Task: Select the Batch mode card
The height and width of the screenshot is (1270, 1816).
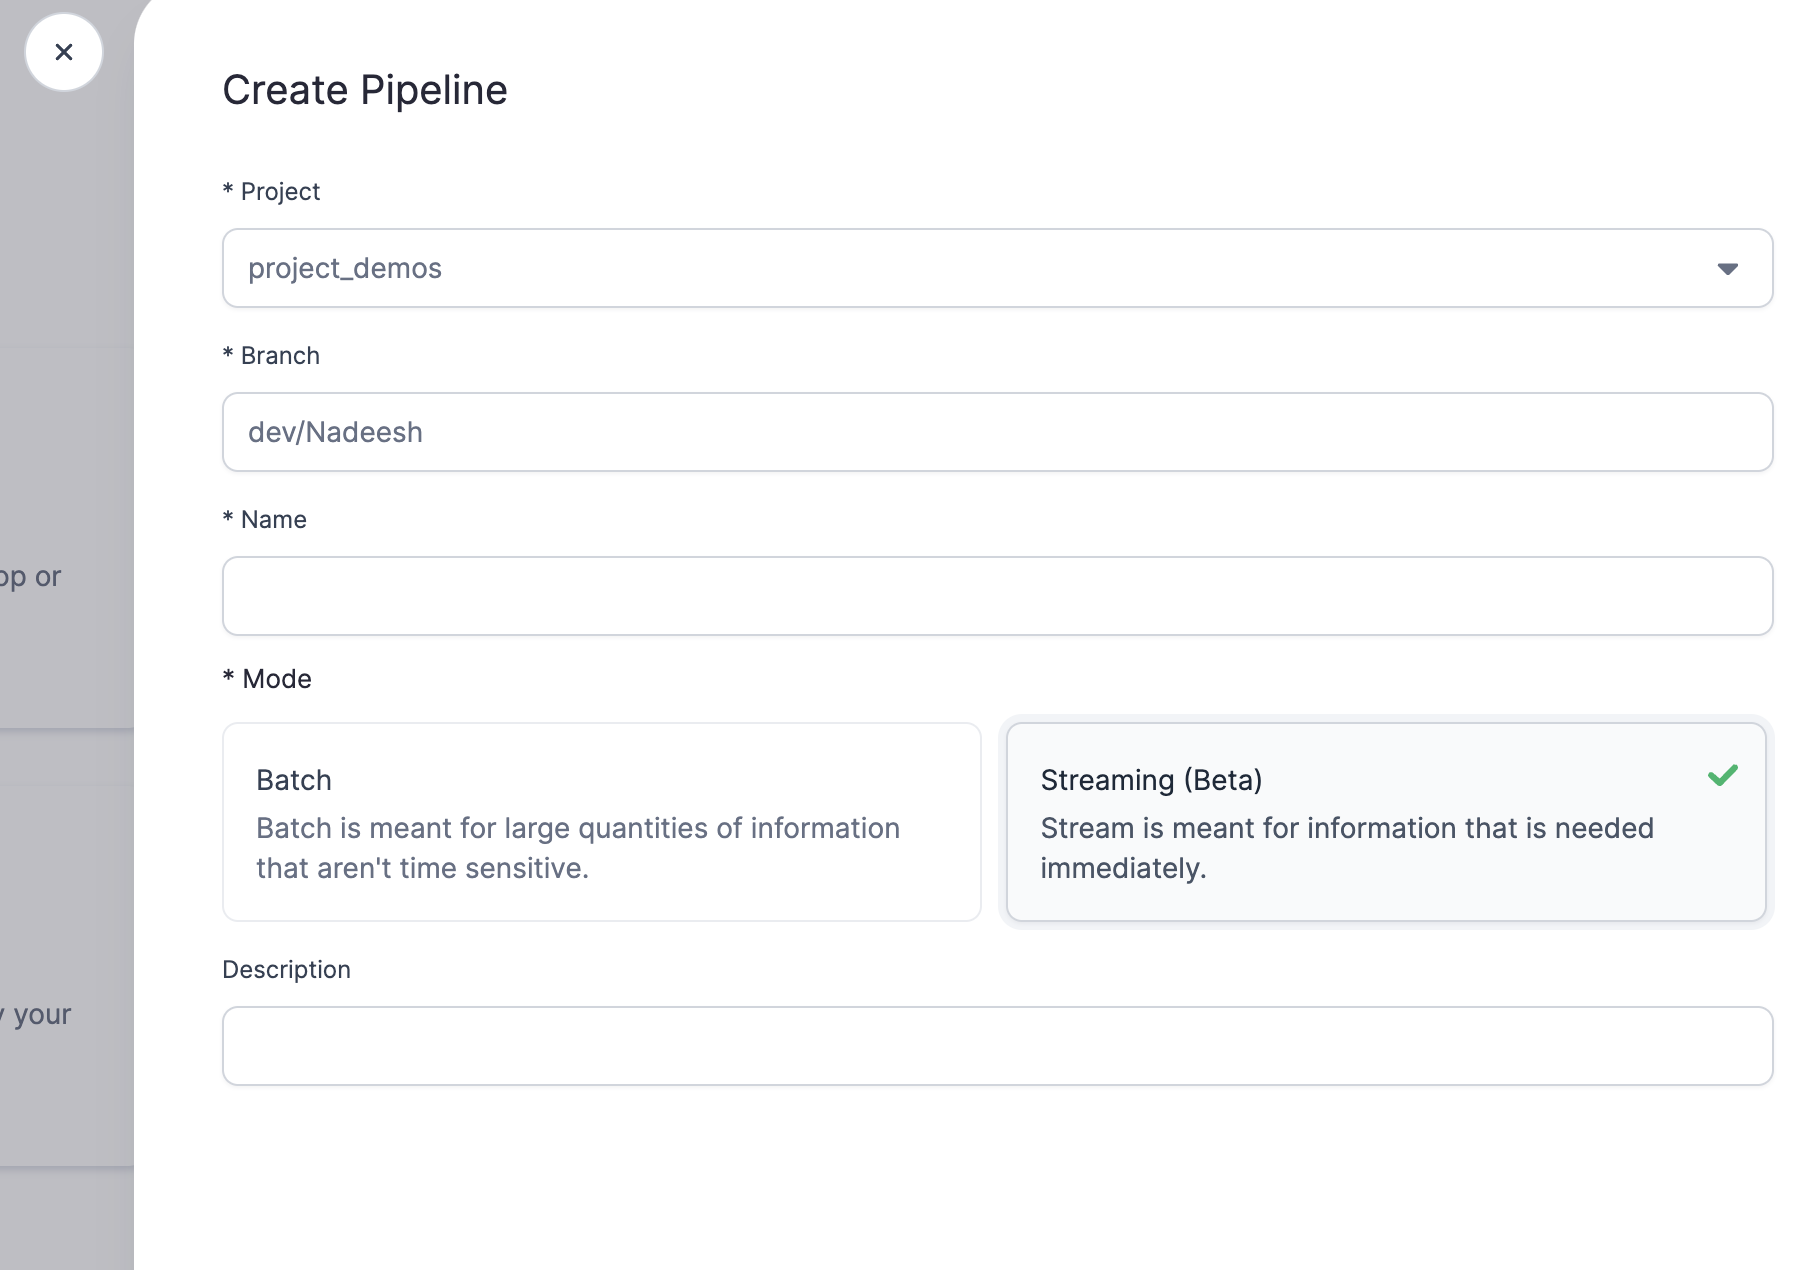Action: click(x=602, y=822)
